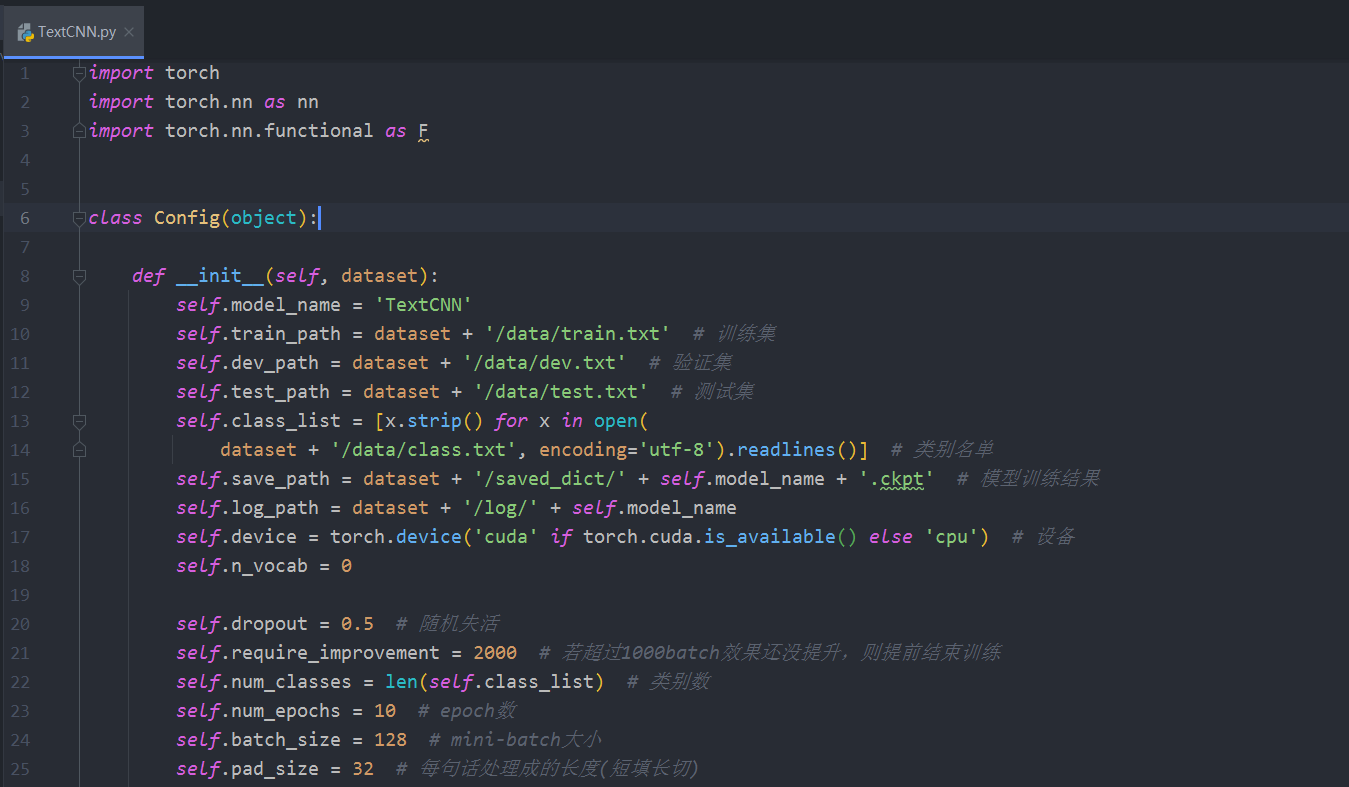Image resolution: width=1349 pixels, height=787 pixels.
Task: Click the '/log/' string on line 16
Action: tap(500, 508)
